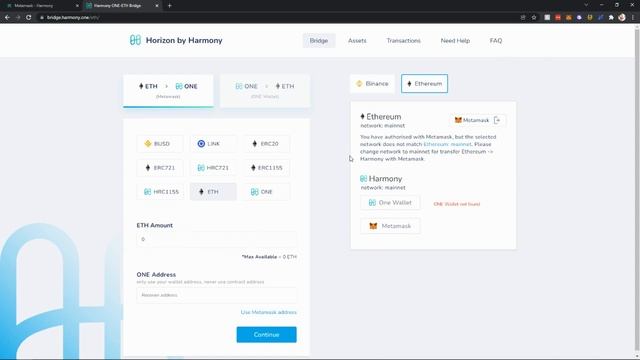The image size is (640, 360).
Task: Select ETH to ONE direction tab
Action: click(x=168, y=91)
